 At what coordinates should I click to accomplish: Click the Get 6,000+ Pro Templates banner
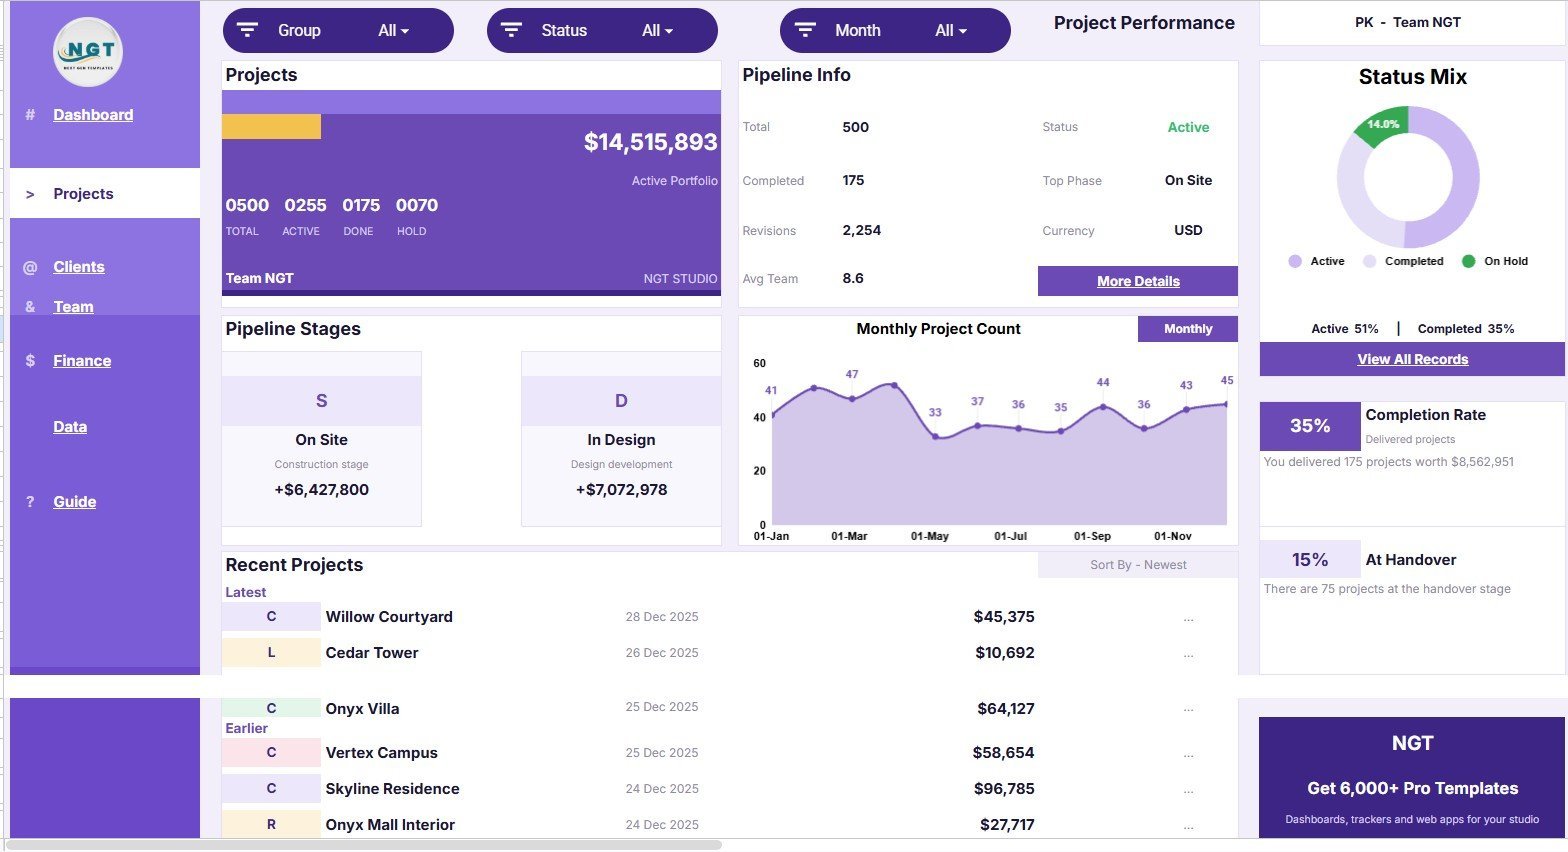(1412, 777)
